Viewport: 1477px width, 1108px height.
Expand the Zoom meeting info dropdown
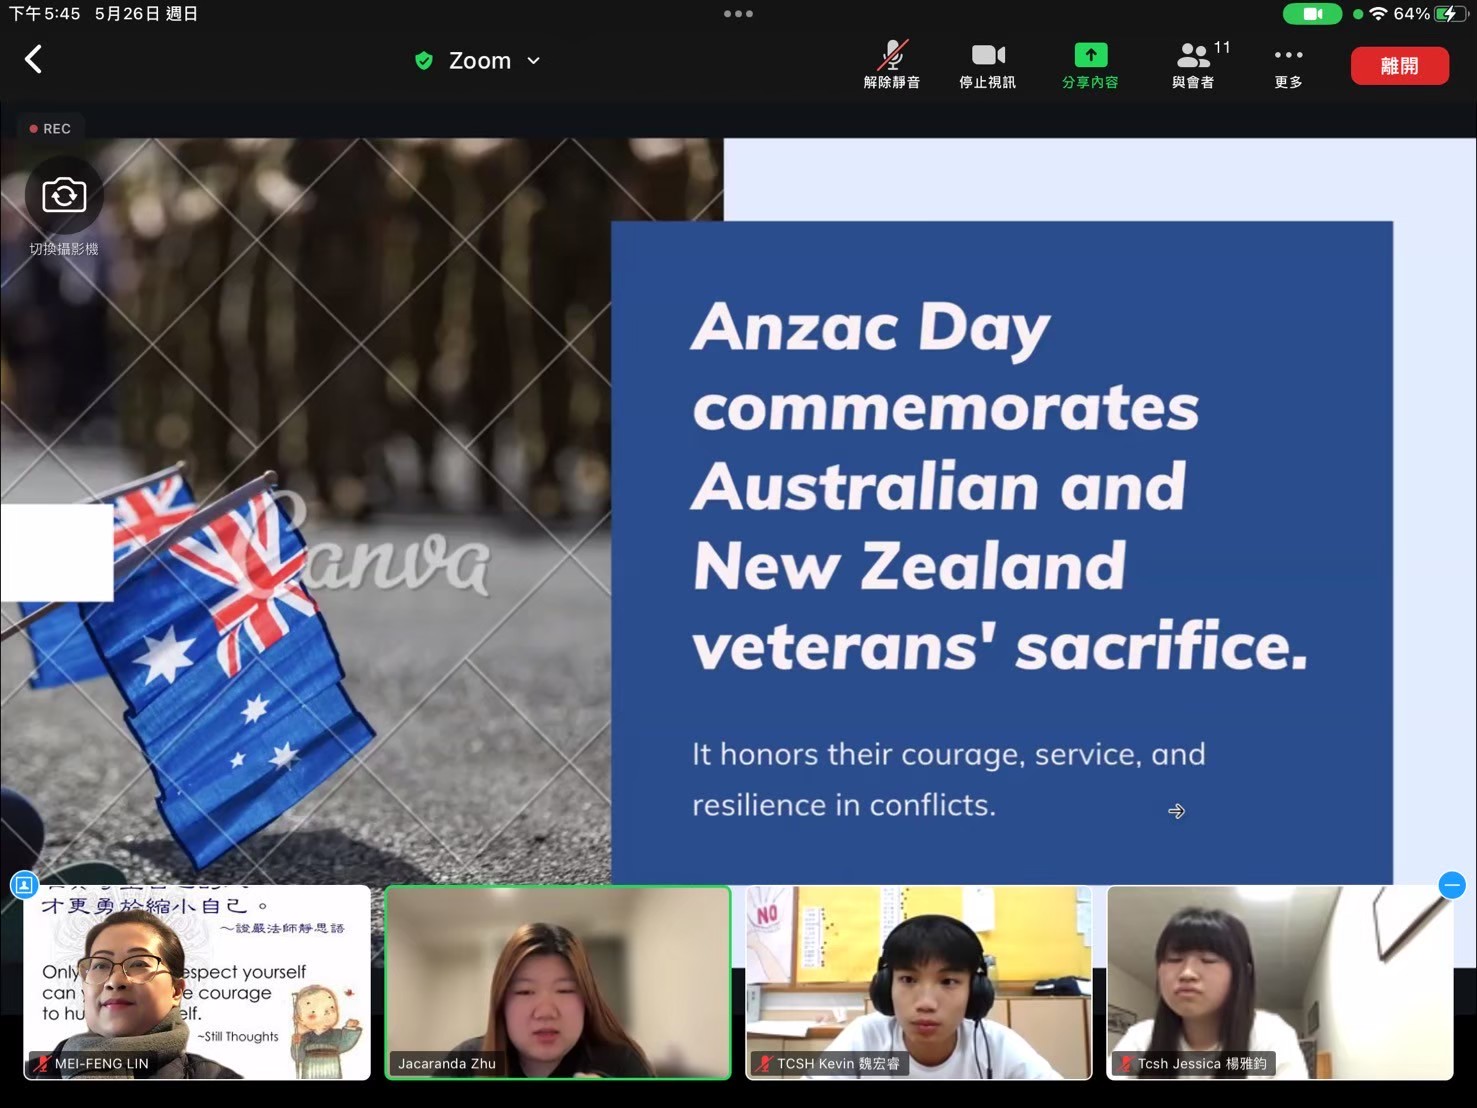click(x=533, y=61)
